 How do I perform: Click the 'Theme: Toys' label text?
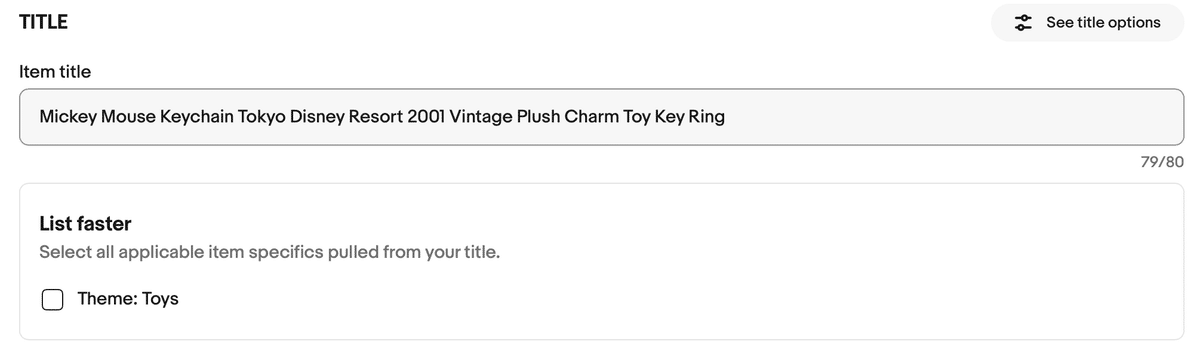click(128, 299)
